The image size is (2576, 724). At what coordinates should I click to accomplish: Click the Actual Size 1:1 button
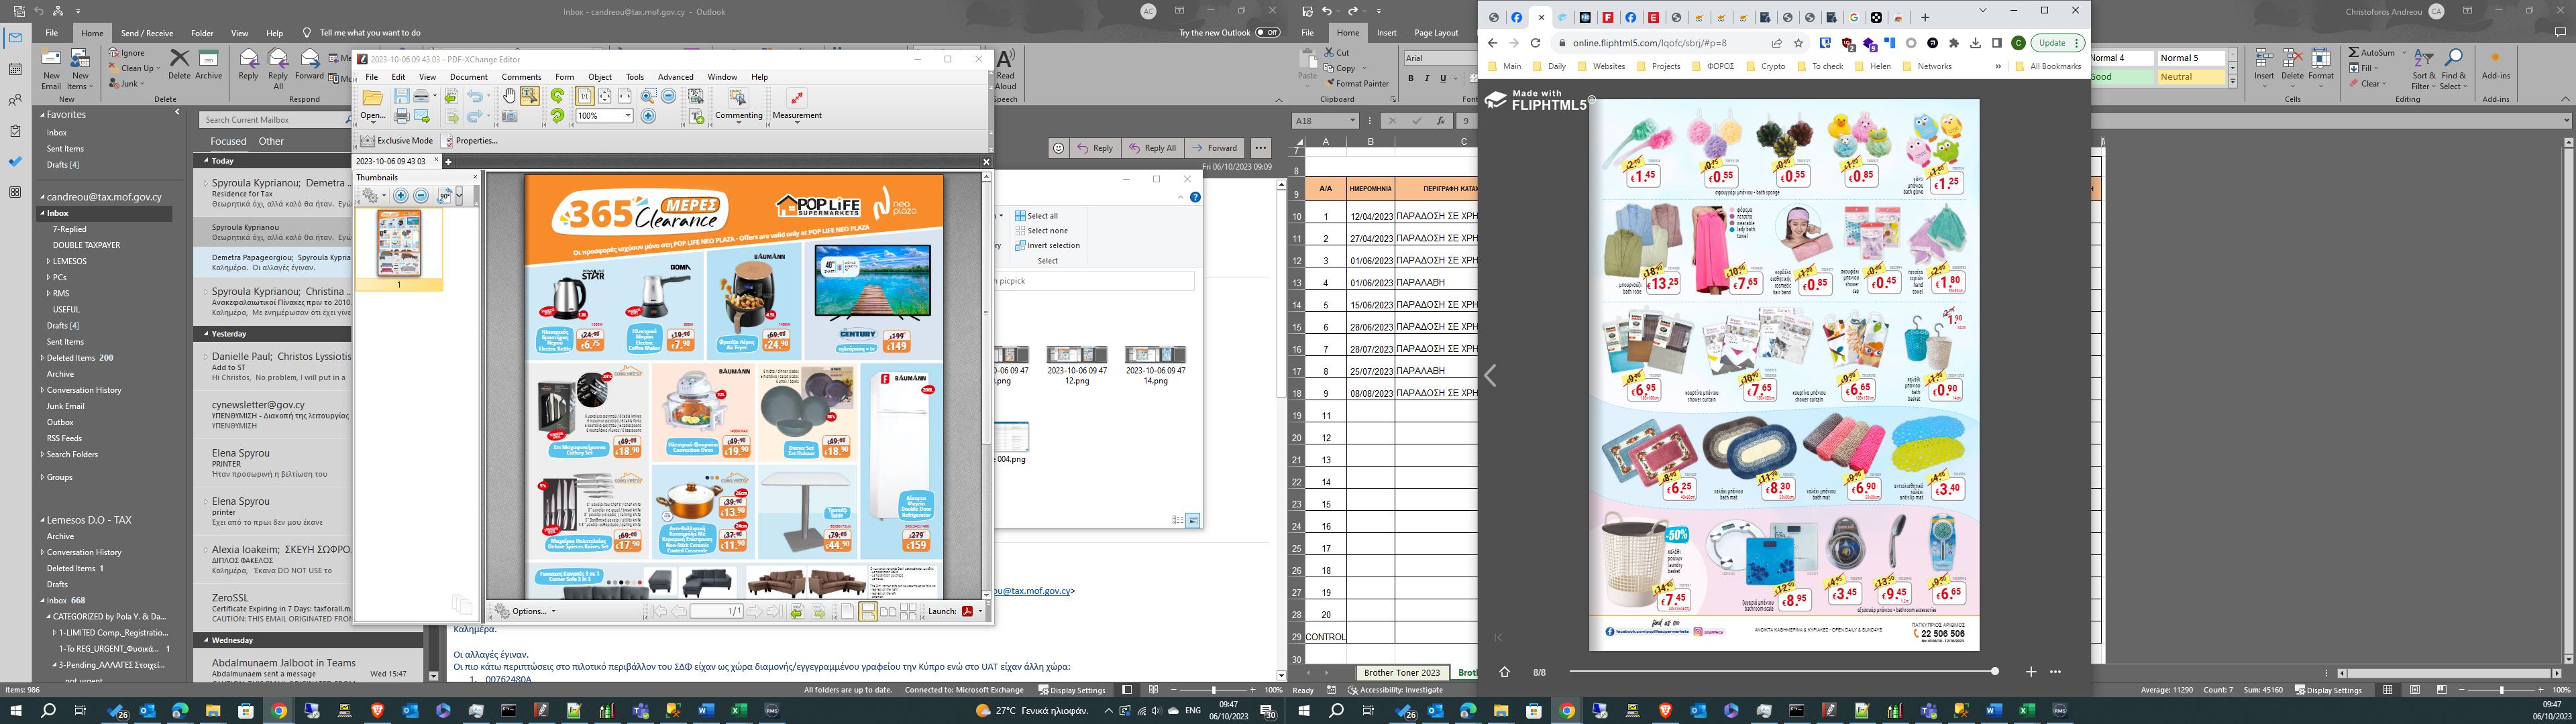tap(584, 97)
